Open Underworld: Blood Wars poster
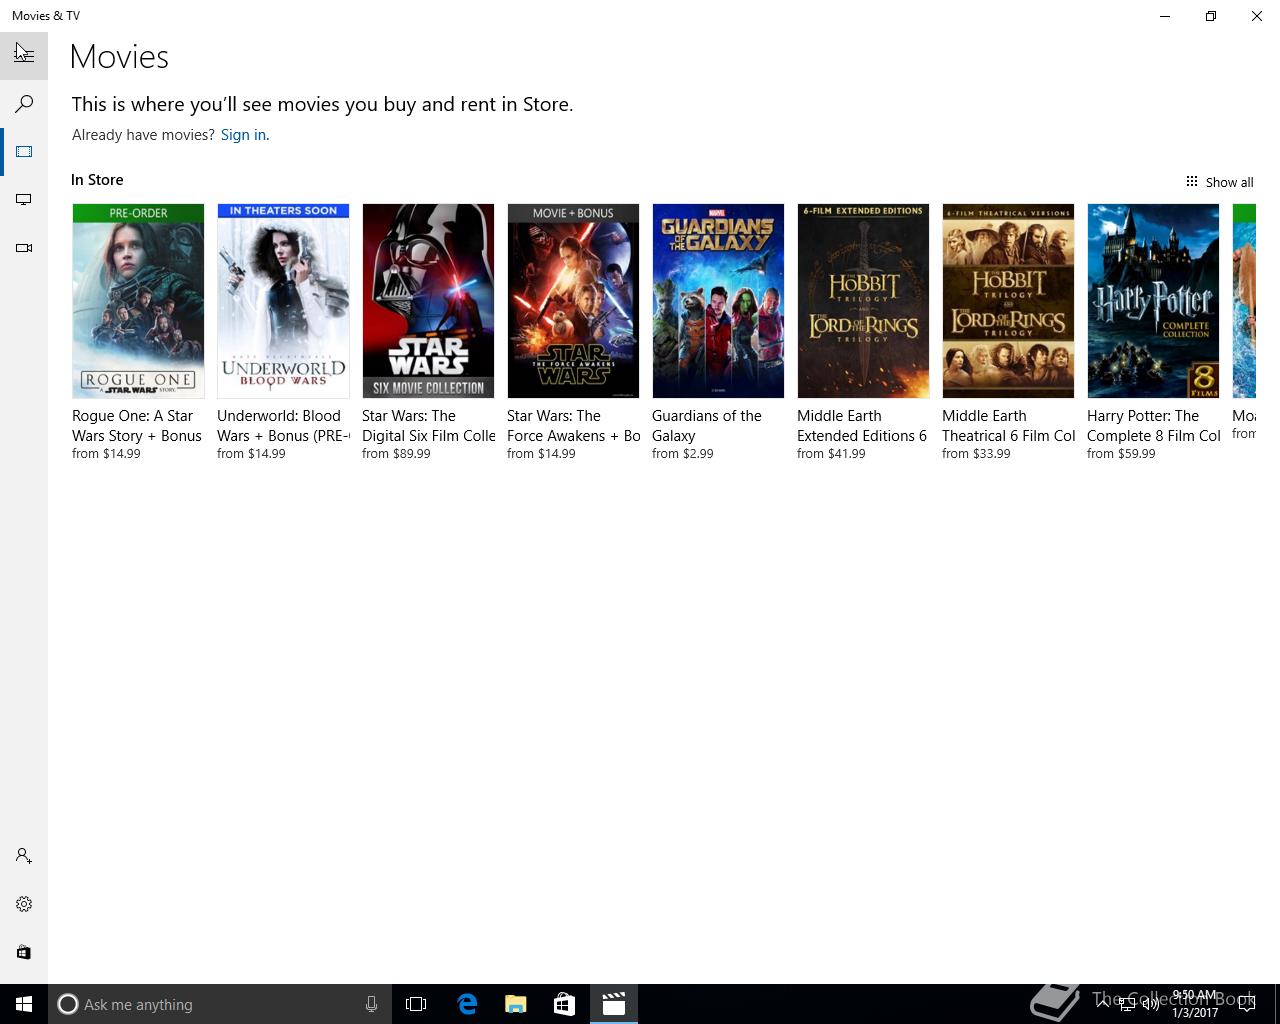The image size is (1280, 1024). (283, 301)
